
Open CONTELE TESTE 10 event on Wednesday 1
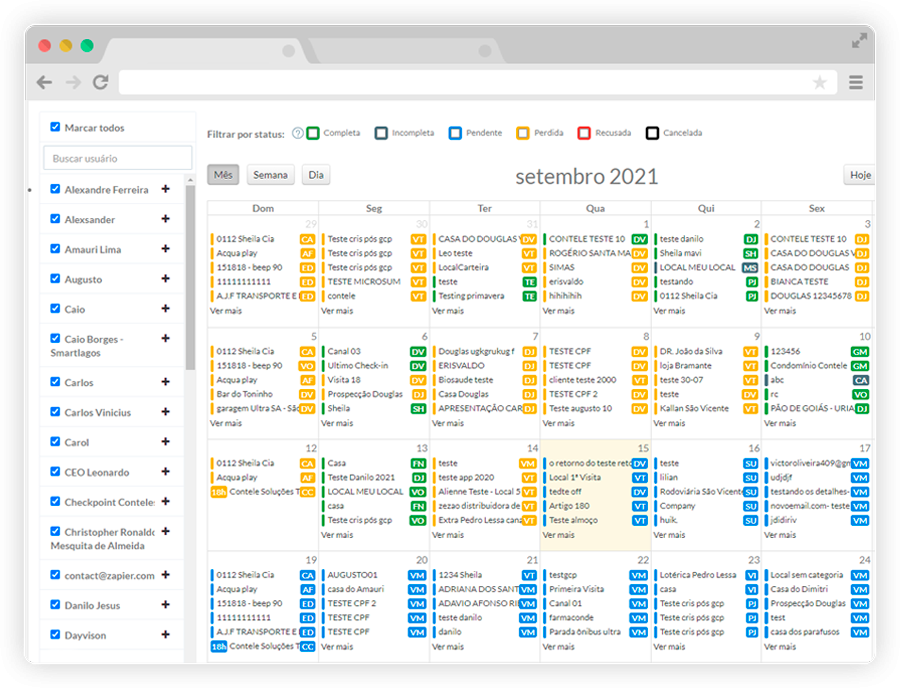595,239
